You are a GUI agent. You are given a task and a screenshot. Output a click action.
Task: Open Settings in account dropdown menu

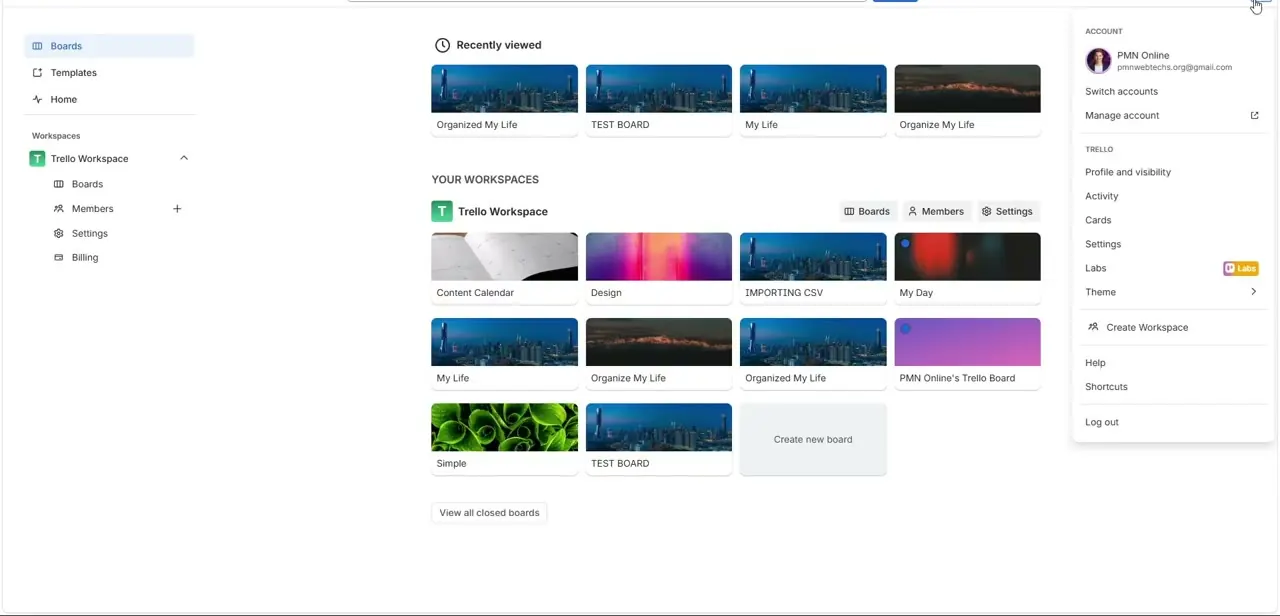(x=1173, y=245)
